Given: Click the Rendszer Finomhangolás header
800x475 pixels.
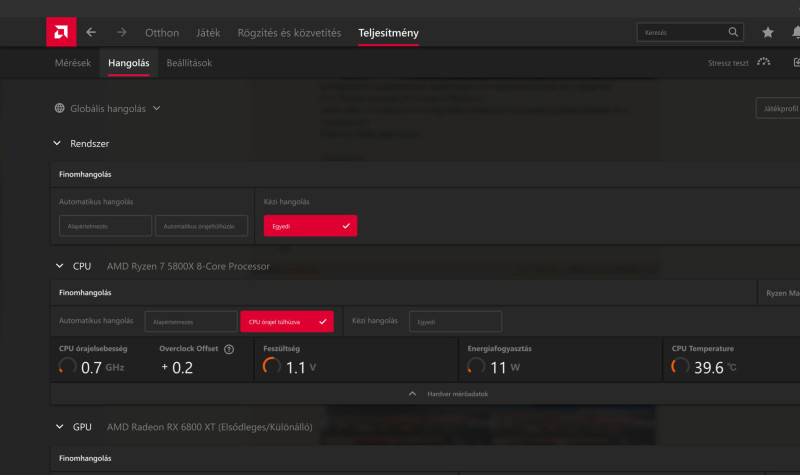Looking at the screenshot, I should tap(85, 174).
